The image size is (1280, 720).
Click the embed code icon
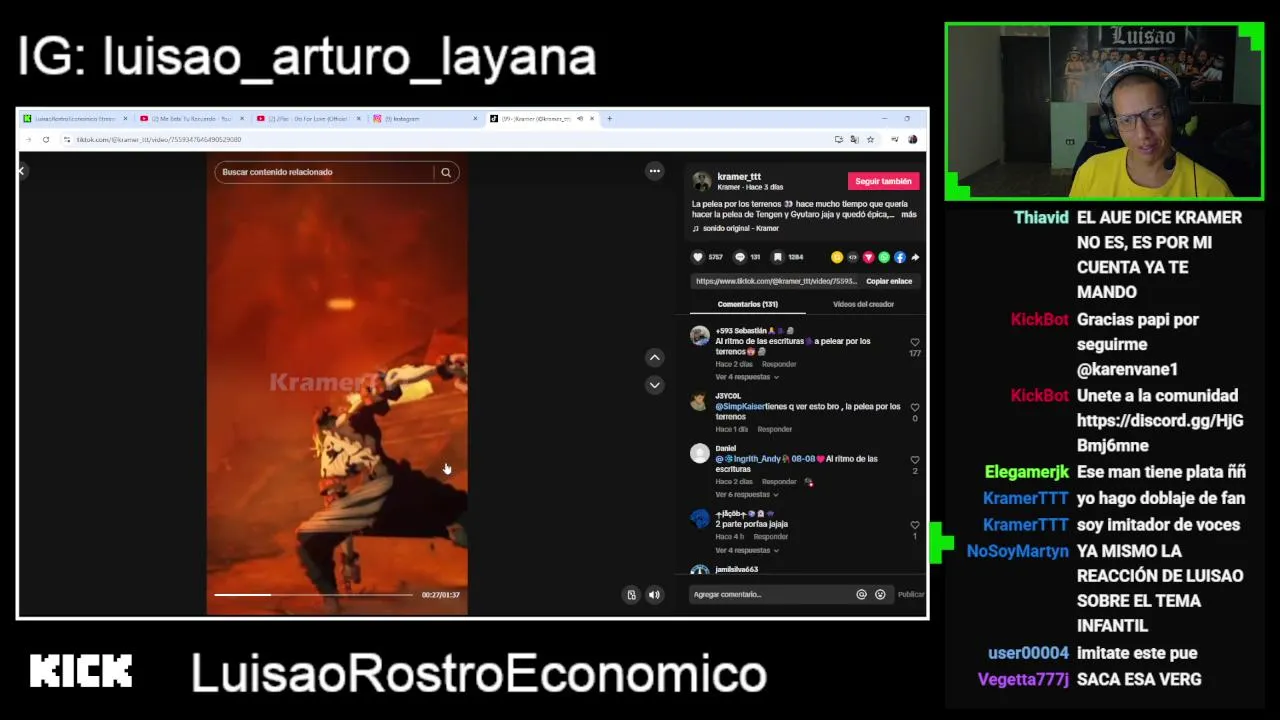coord(853,257)
